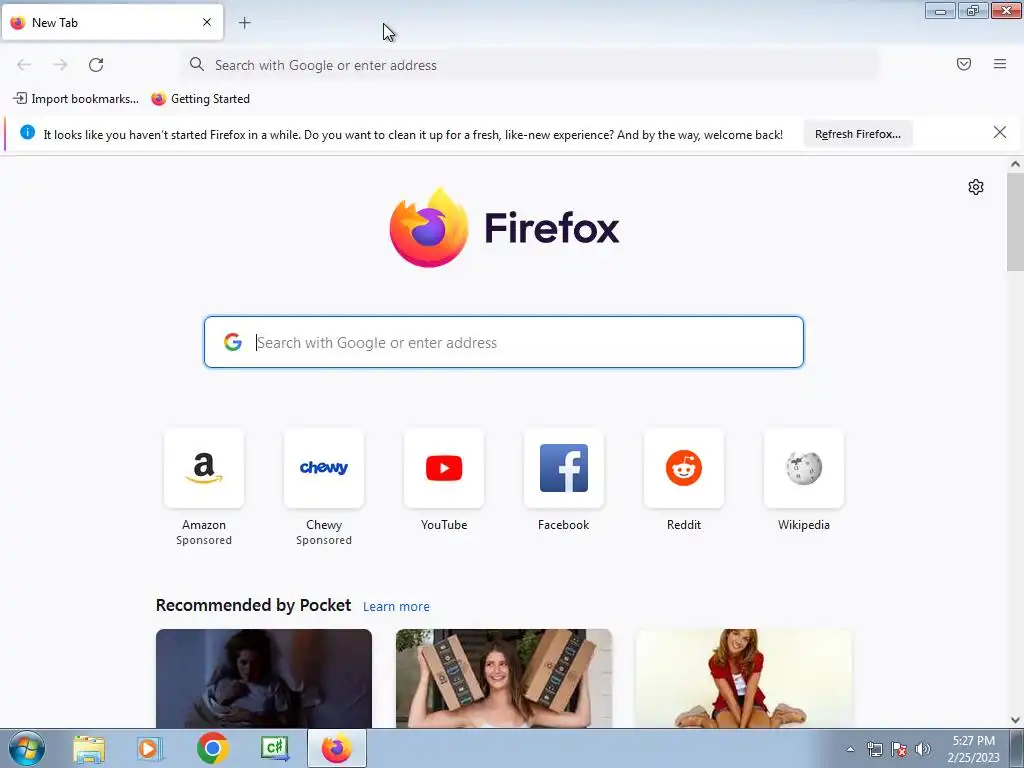Viewport: 1024px width, 768px height.
Task: Click the address bar search field
Action: pos(530,65)
